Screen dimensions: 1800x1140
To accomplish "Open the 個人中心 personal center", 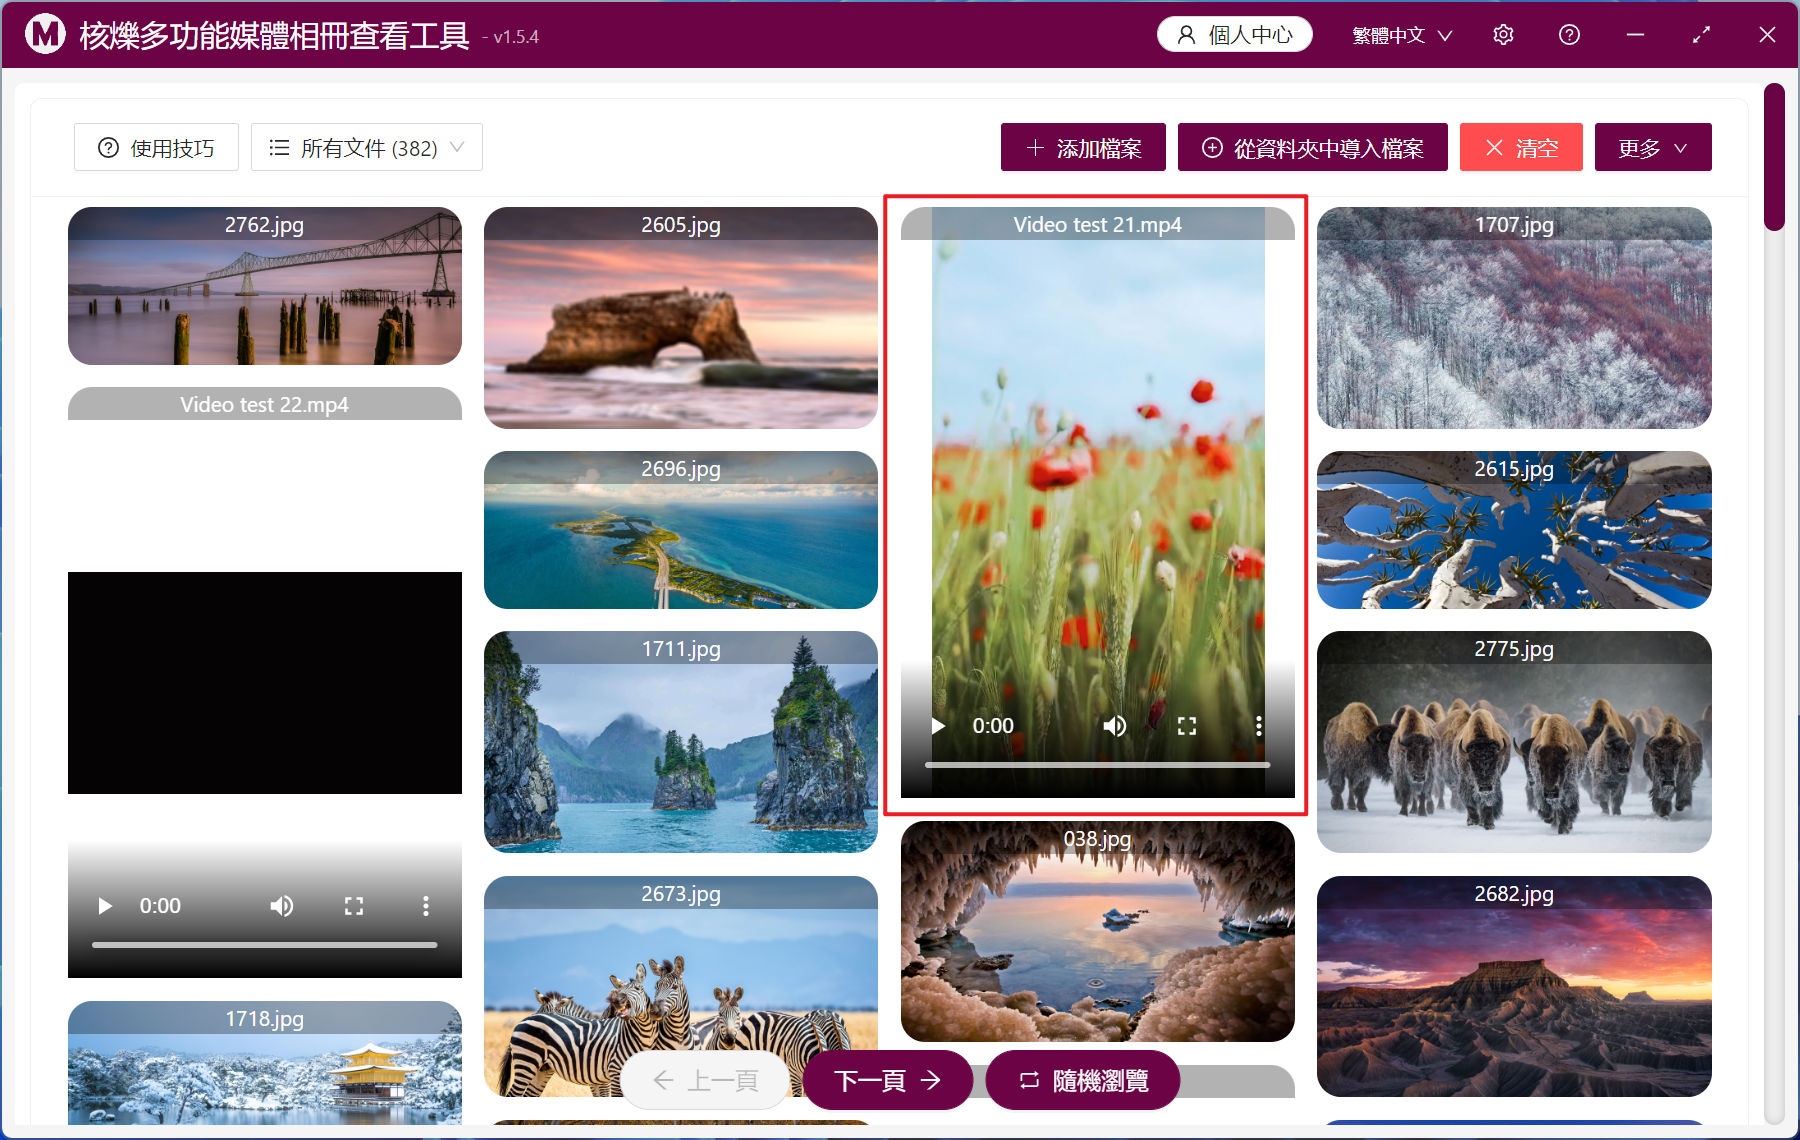I will pos(1235,35).
